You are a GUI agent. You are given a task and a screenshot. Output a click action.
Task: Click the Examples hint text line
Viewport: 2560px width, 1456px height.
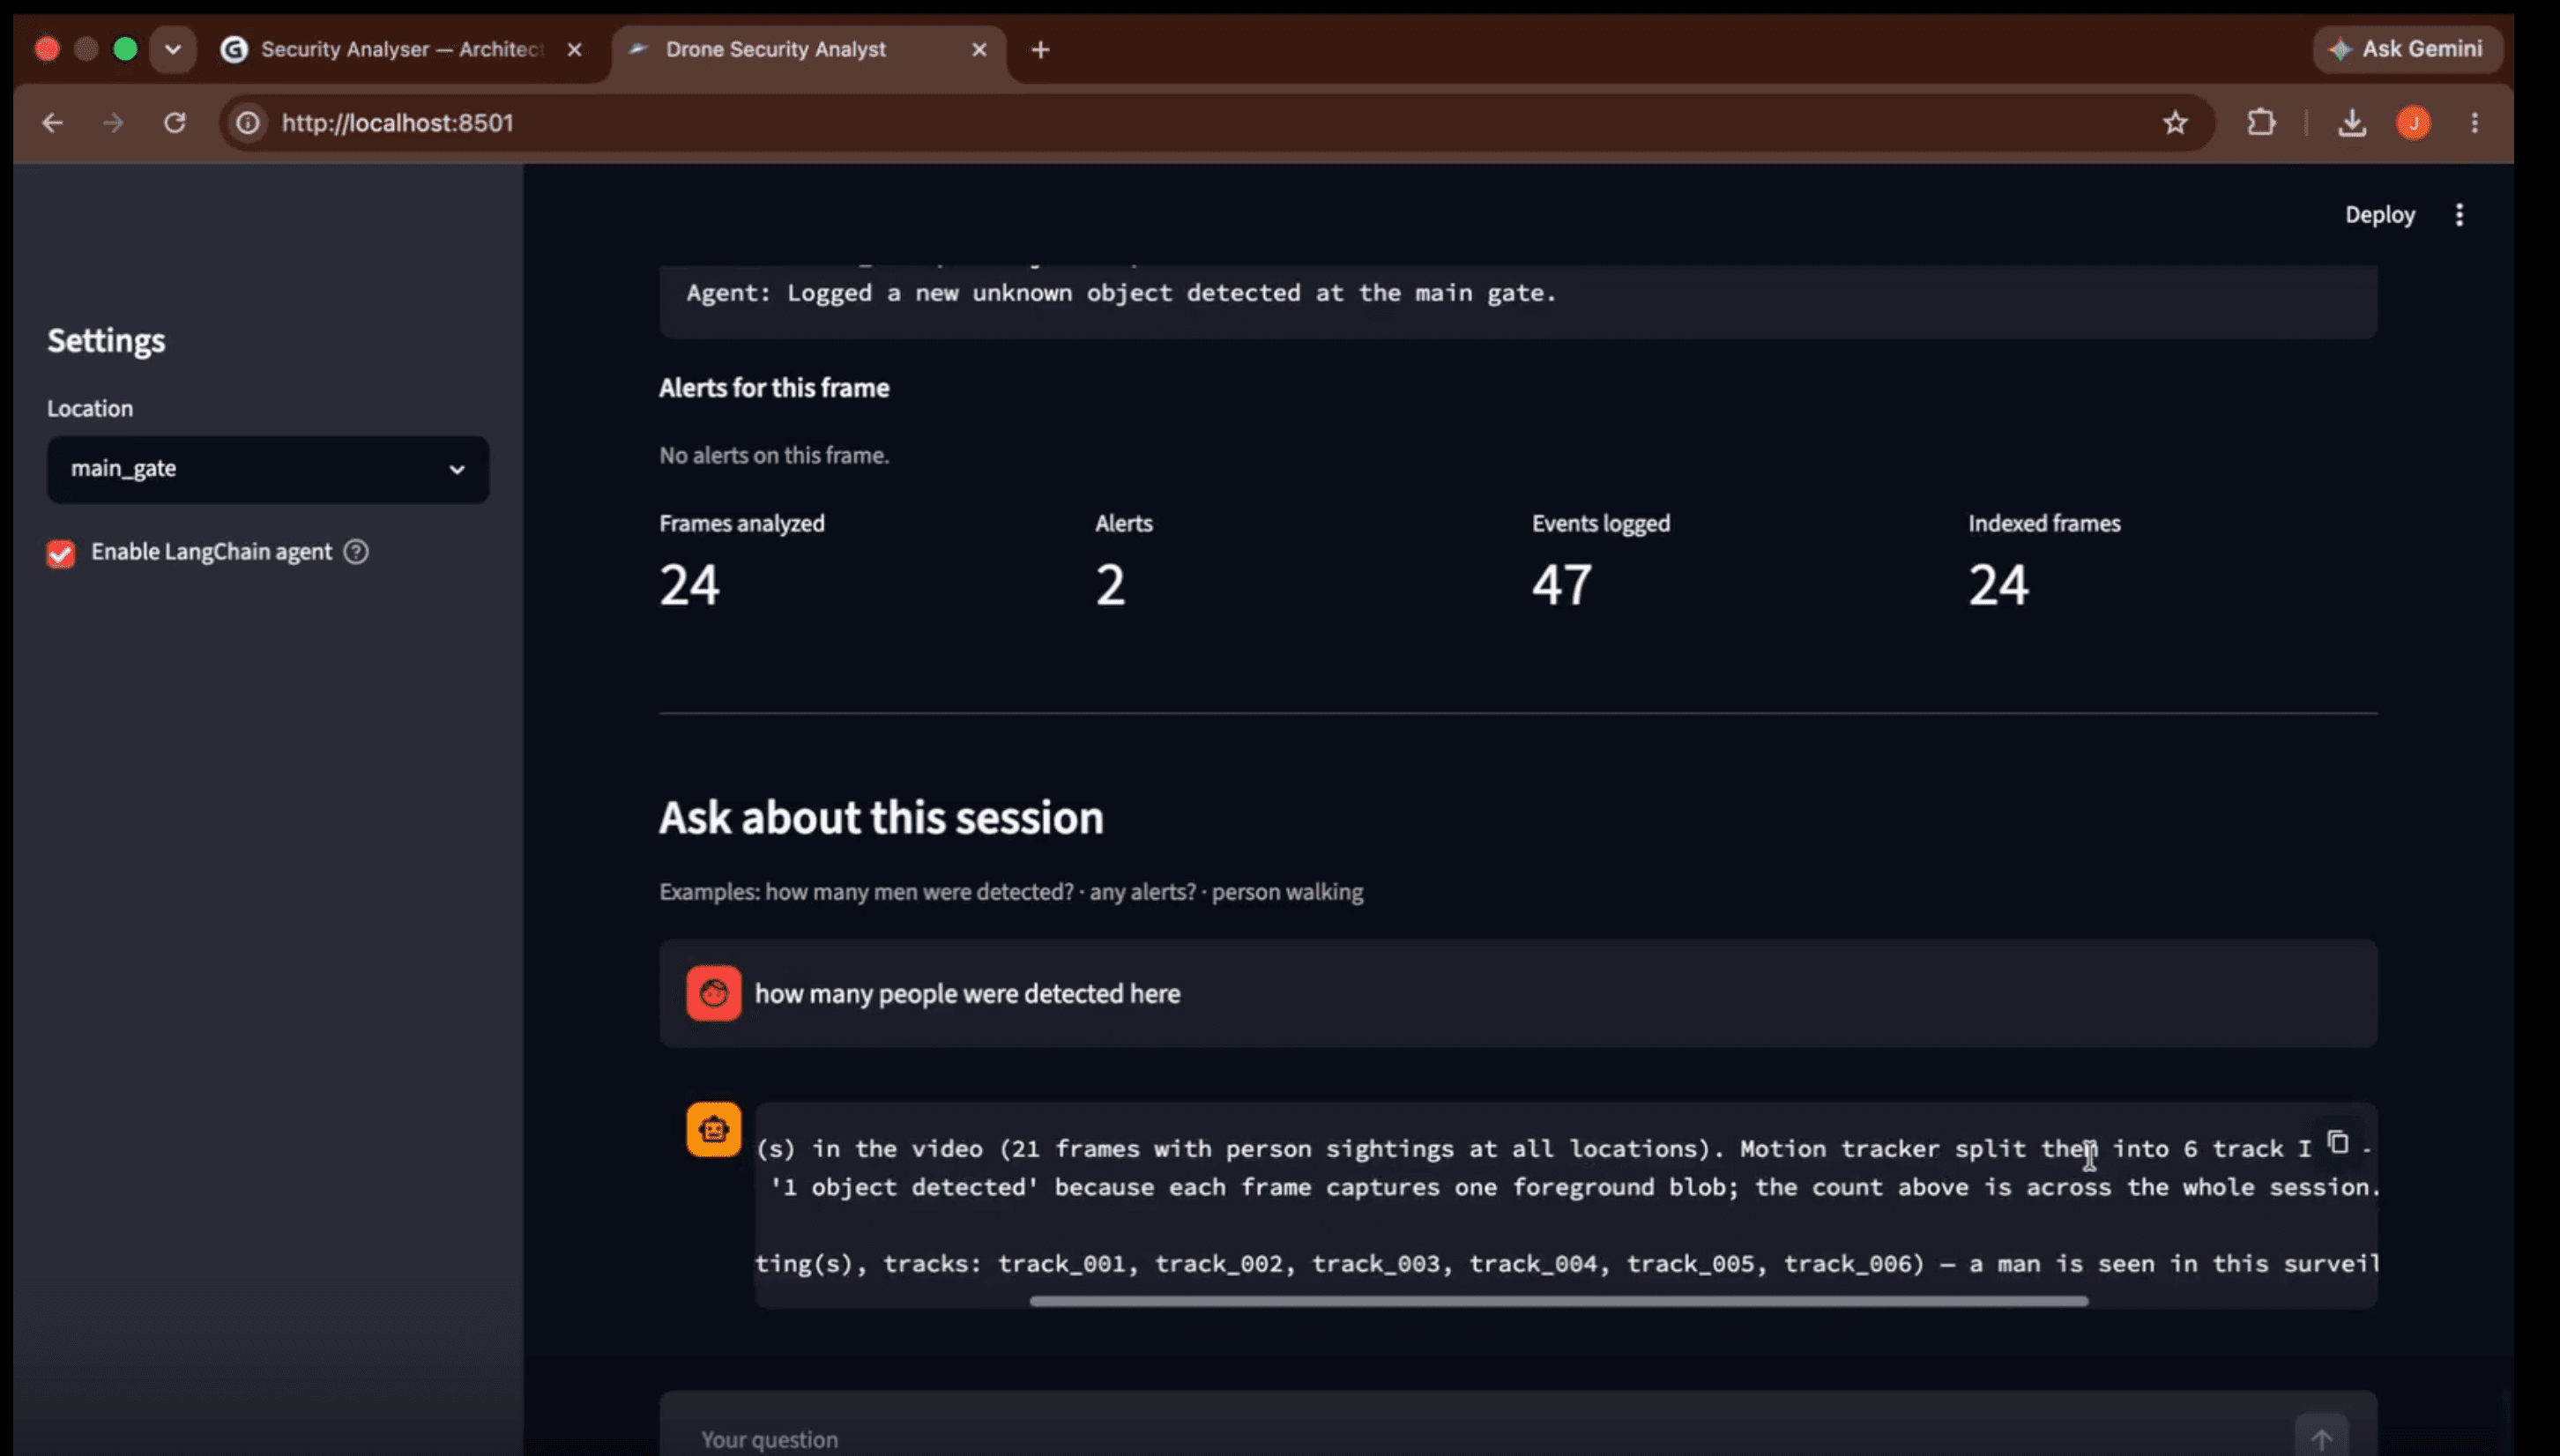pos(1011,892)
